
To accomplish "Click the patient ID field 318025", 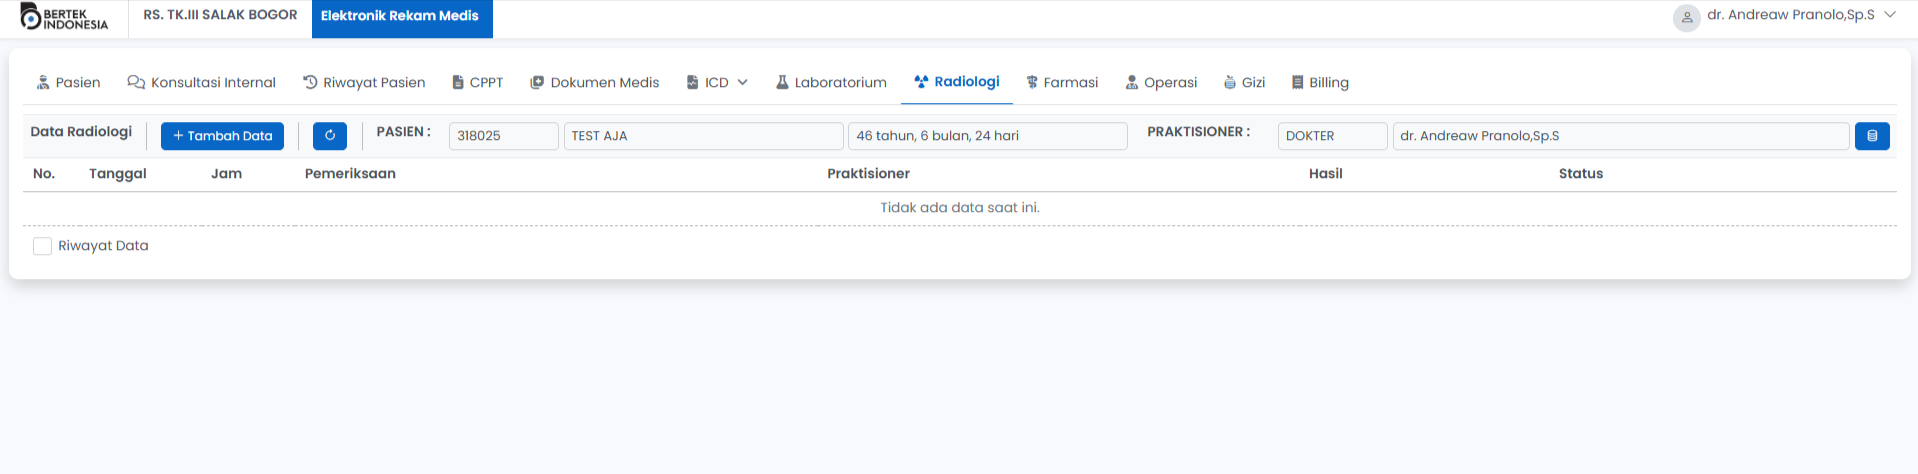I will 503,136.
